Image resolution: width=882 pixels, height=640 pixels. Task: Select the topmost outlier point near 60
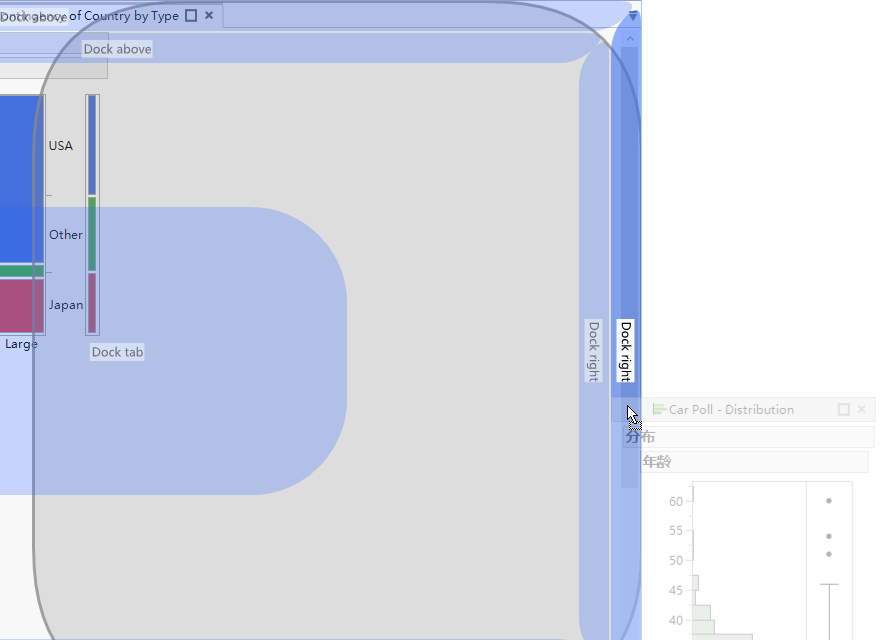point(829,501)
